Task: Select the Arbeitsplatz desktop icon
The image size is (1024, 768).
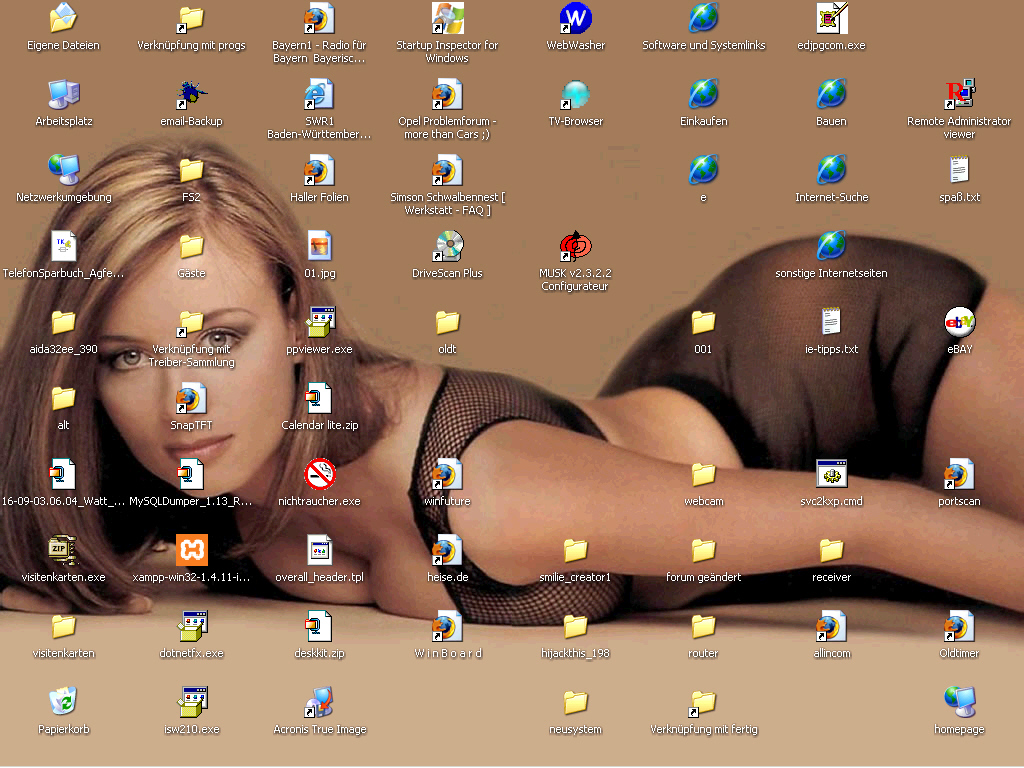Action: pos(64,96)
